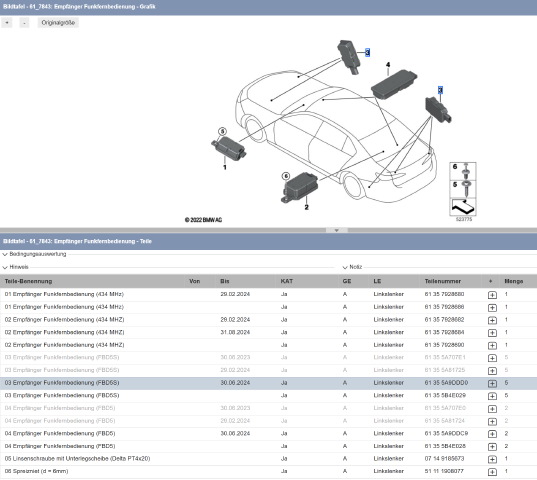Add Linsenschraube row to parts list
Screen dimensions: 537x480
[x=492, y=459]
